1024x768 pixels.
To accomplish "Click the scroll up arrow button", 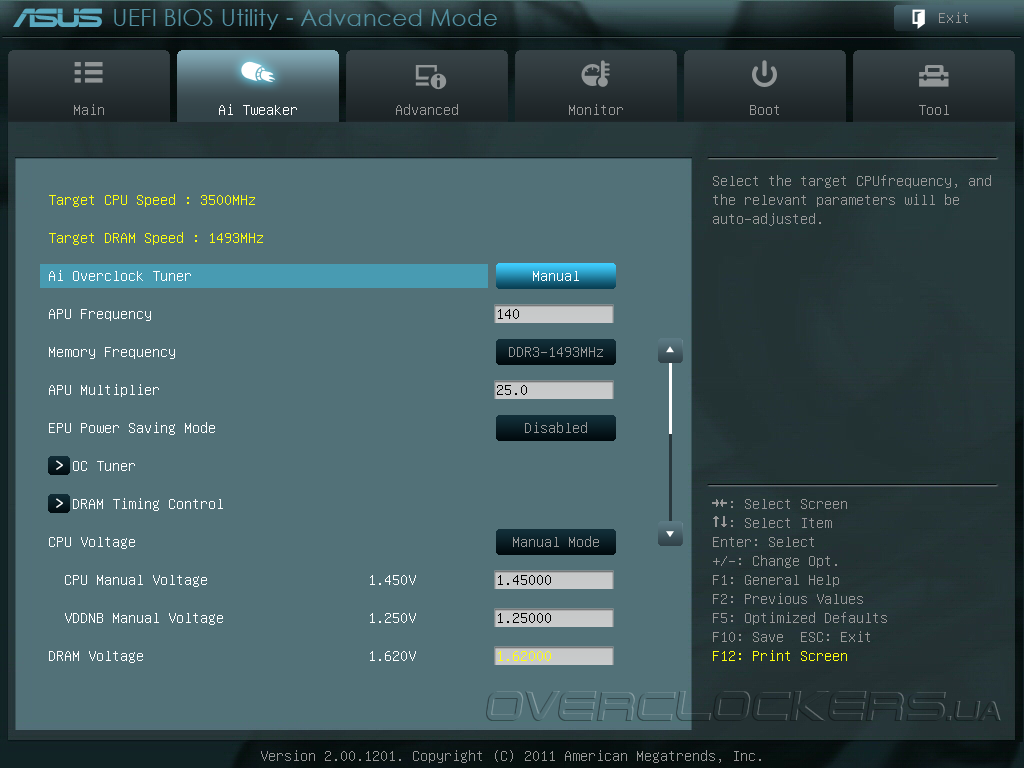I will [x=670, y=351].
